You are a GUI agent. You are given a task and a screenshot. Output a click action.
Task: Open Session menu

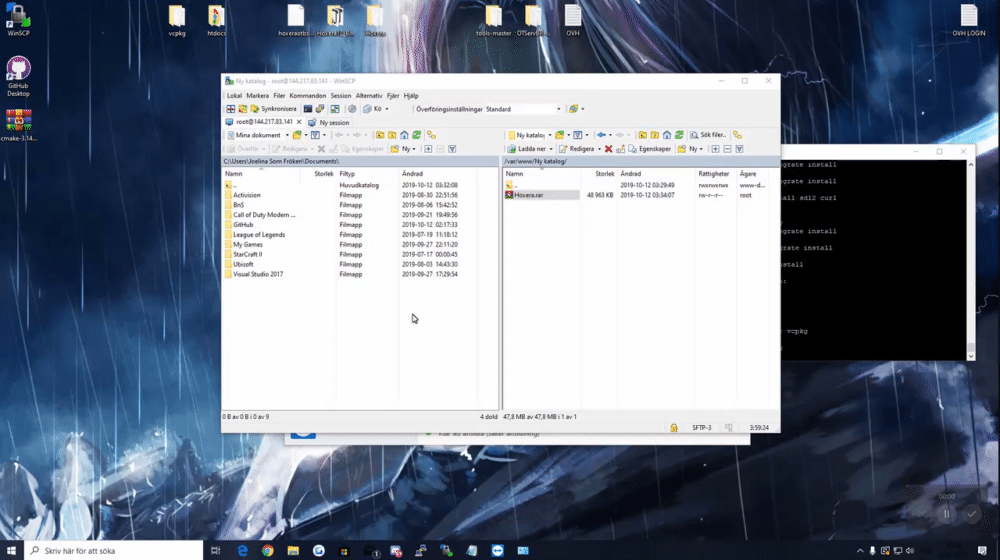[x=341, y=96]
